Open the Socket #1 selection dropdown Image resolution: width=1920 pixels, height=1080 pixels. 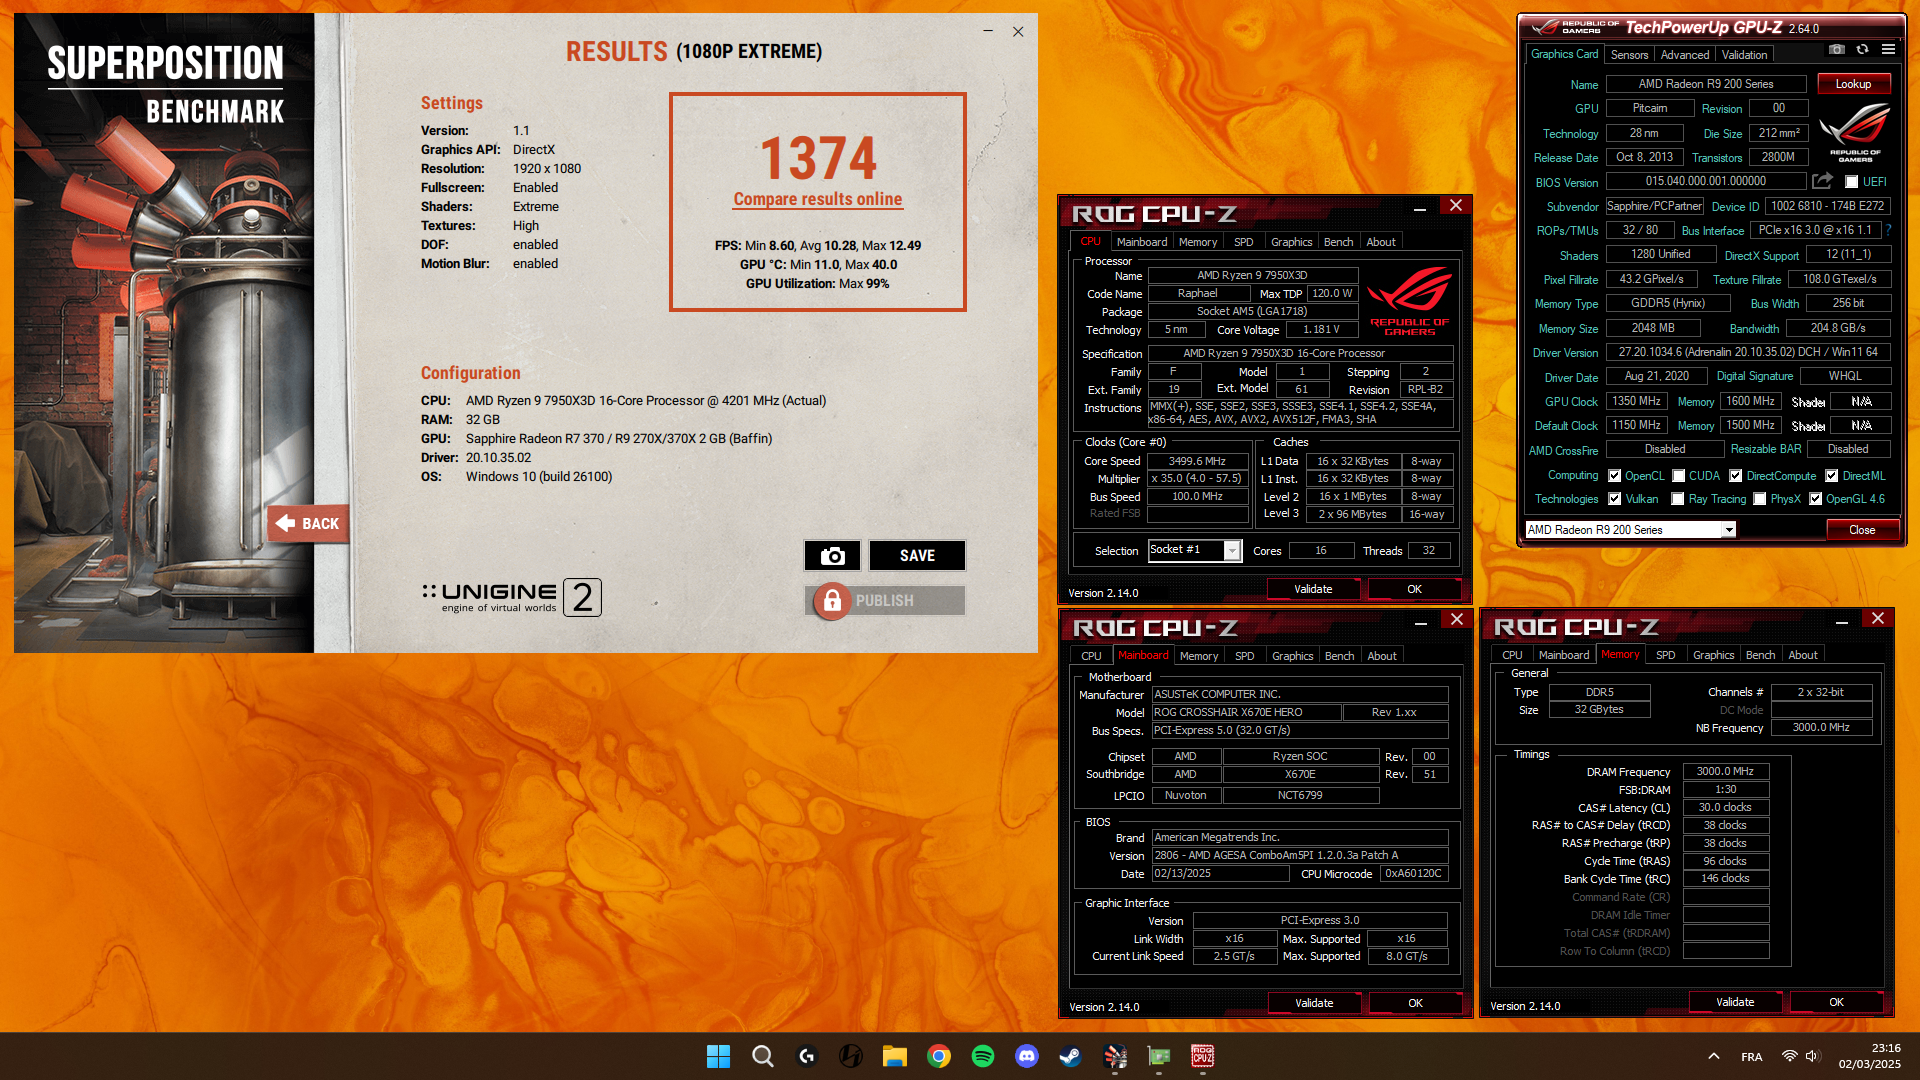coord(1194,550)
